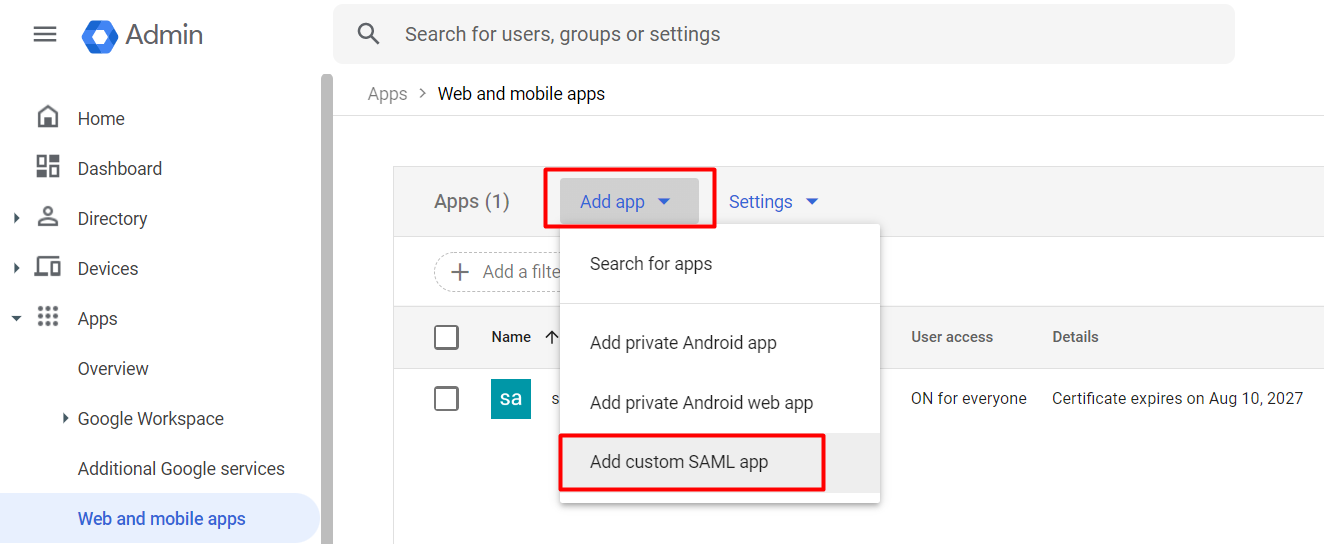The height and width of the screenshot is (544, 1324).
Task: Click the search users, groups or settings field
Action: (800, 34)
